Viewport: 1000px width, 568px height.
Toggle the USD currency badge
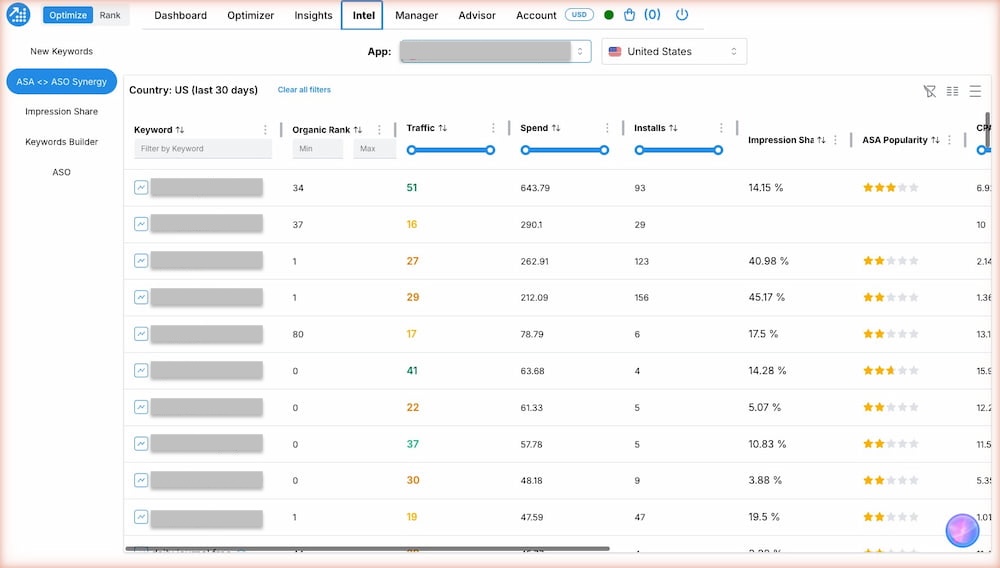click(x=578, y=15)
